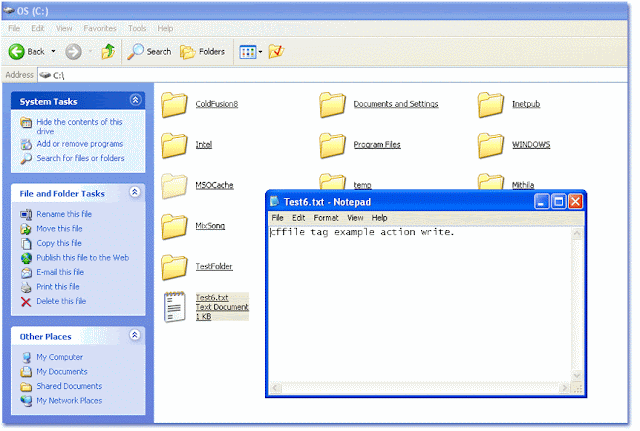Image resolution: width=640 pixels, height=431 pixels.
Task: Open Explorer Tools menu
Action: pyautogui.click(x=137, y=29)
